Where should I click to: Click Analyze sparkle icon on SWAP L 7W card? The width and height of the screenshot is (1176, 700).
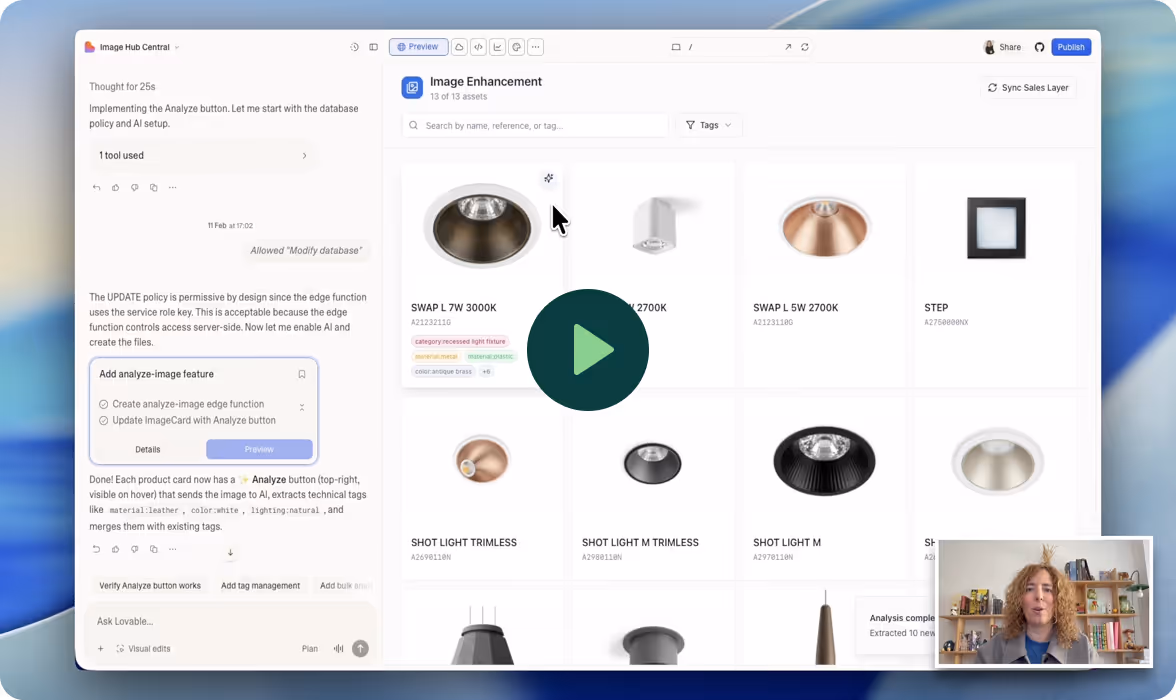pos(549,179)
